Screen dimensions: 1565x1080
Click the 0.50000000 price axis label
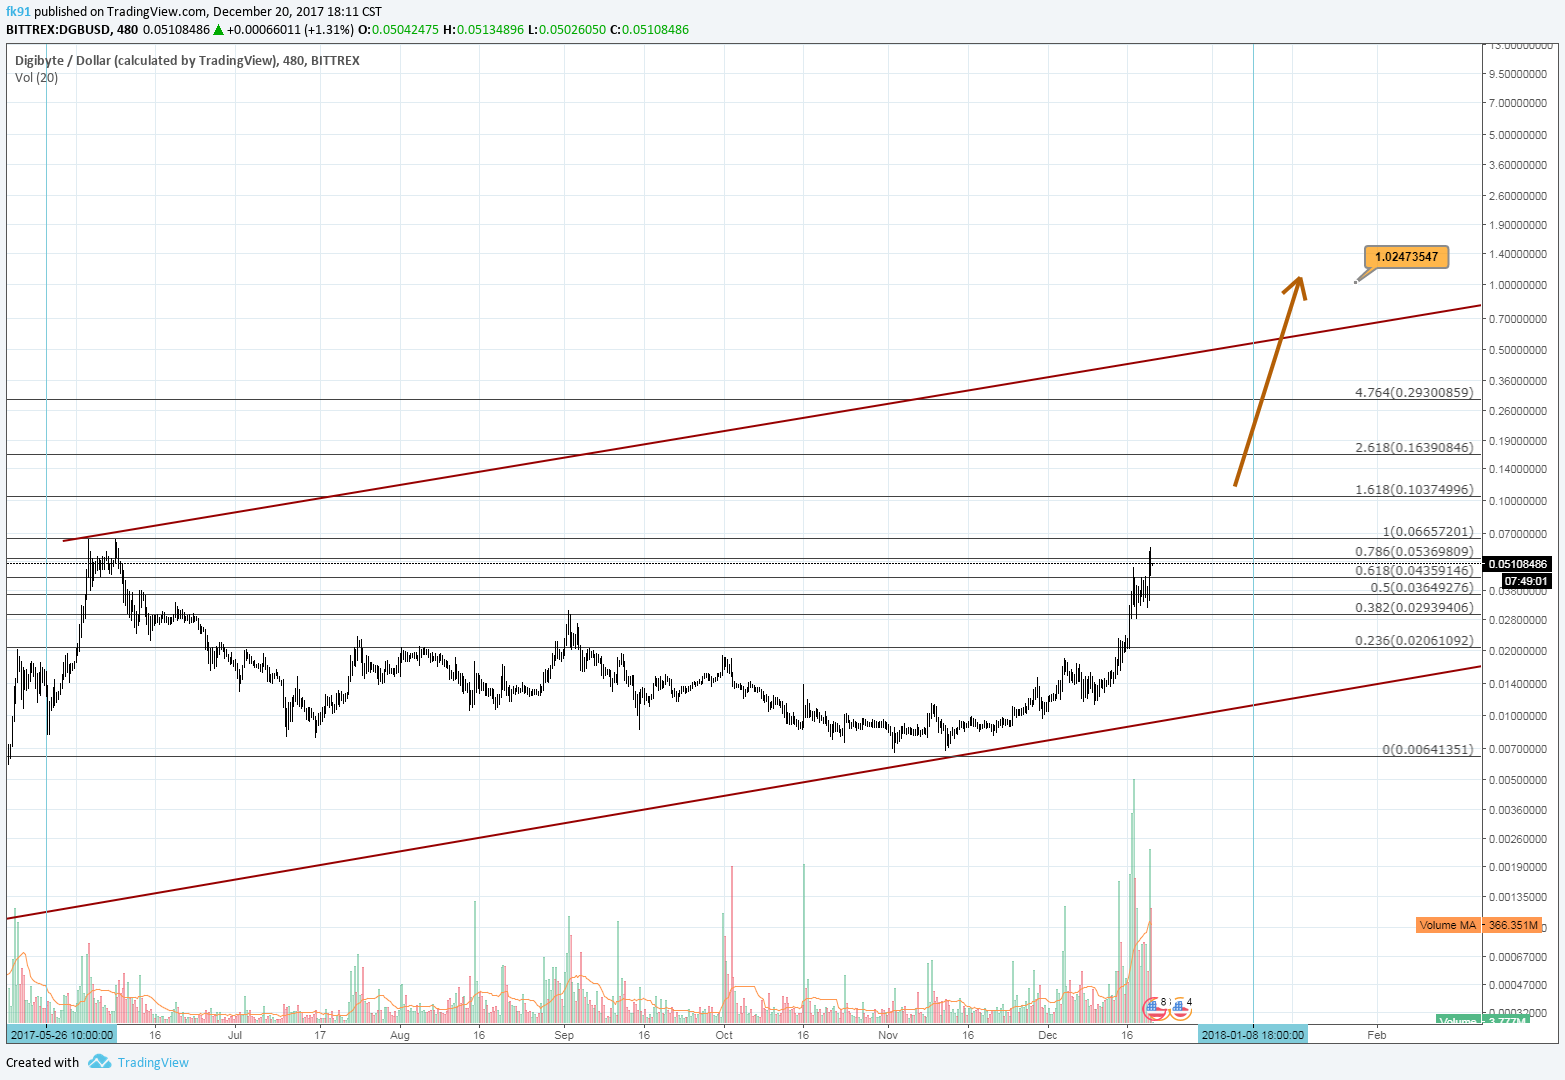(x=1518, y=350)
